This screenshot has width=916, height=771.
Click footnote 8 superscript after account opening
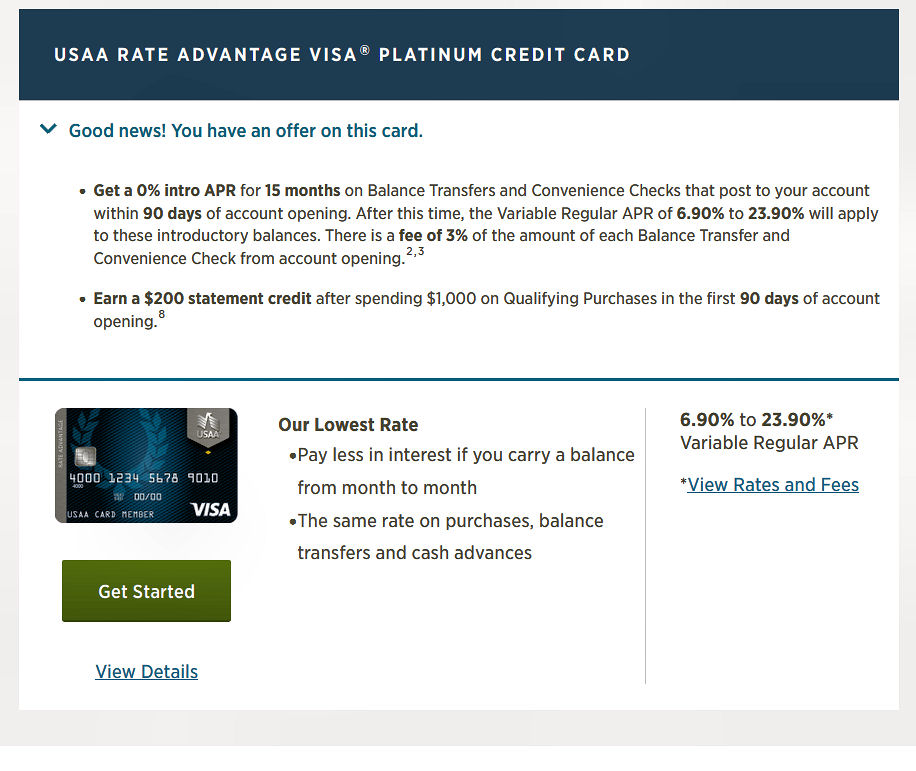(x=162, y=315)
